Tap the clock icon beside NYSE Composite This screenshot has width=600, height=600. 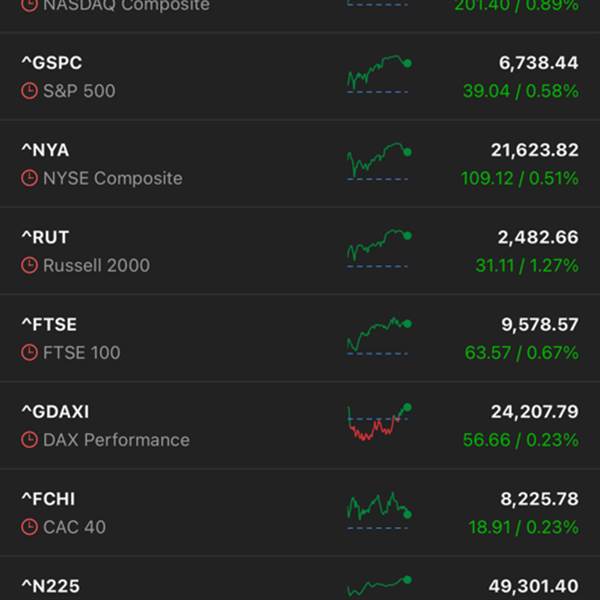tap(29, 178)
